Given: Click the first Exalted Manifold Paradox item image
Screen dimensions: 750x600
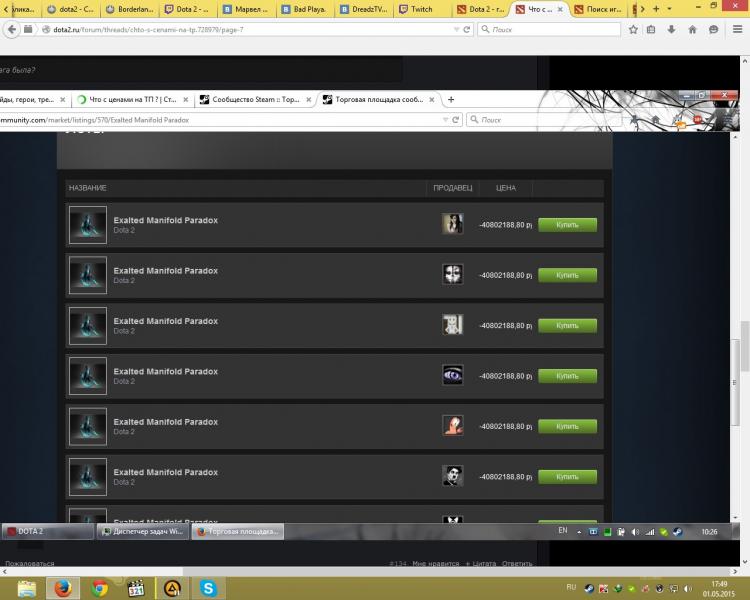Looking at the screenshot, I should pyautogui.click(x=88, y=225).
